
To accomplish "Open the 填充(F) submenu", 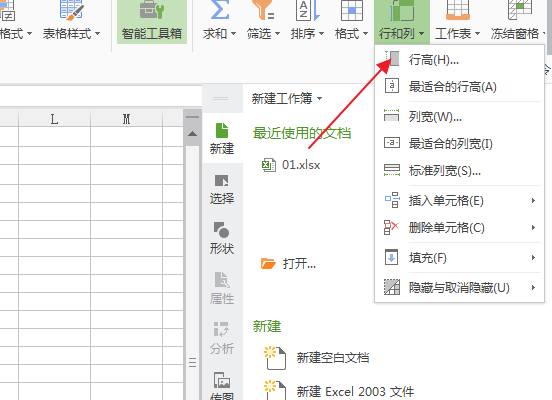I will [x=459, y=258].
